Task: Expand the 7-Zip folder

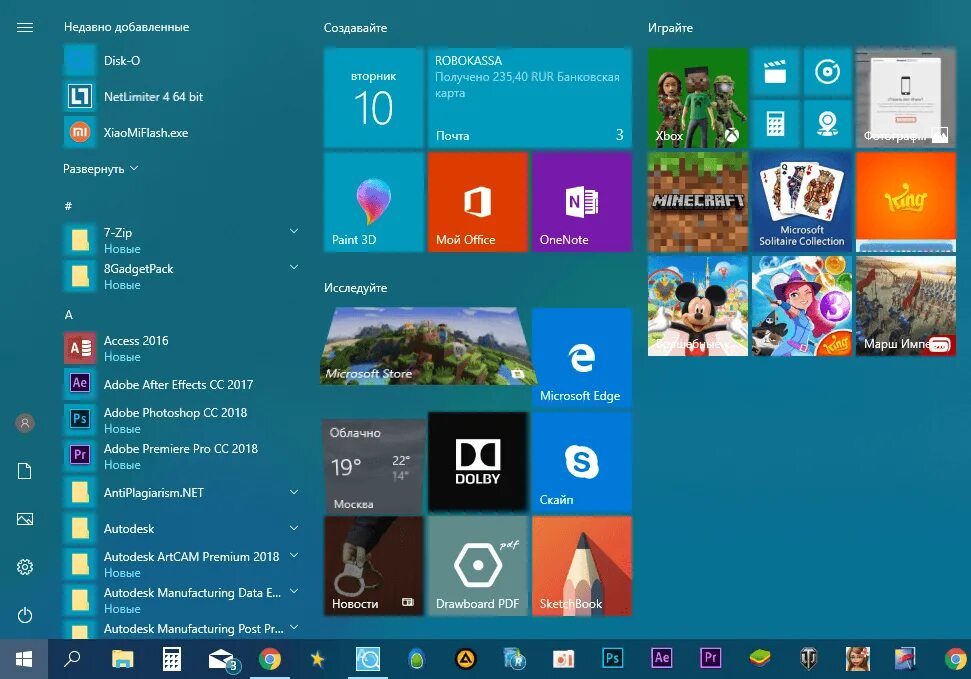Action: (294, 232)
